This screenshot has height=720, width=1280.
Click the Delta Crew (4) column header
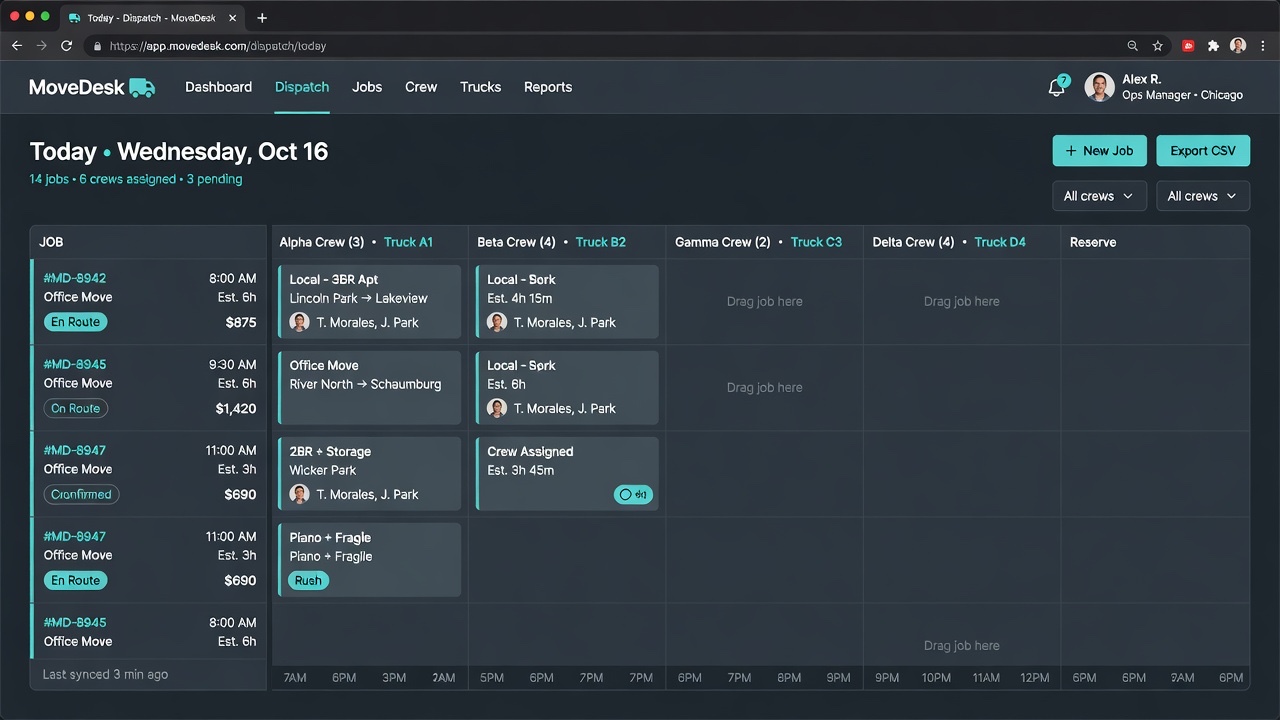[x=913, y=242]
